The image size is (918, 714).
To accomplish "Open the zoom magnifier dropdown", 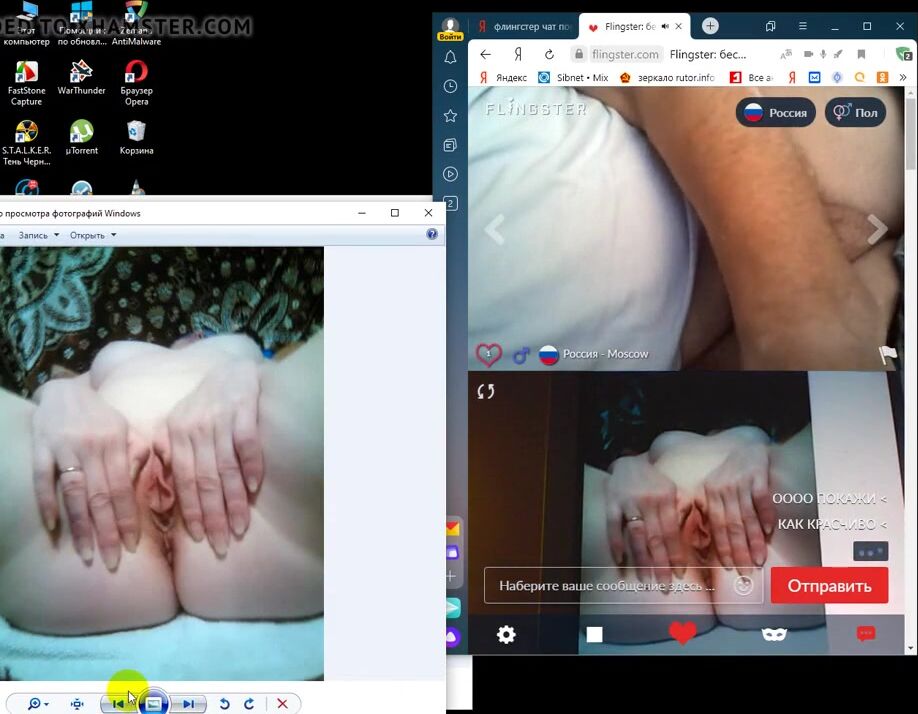I will point(38,704).
